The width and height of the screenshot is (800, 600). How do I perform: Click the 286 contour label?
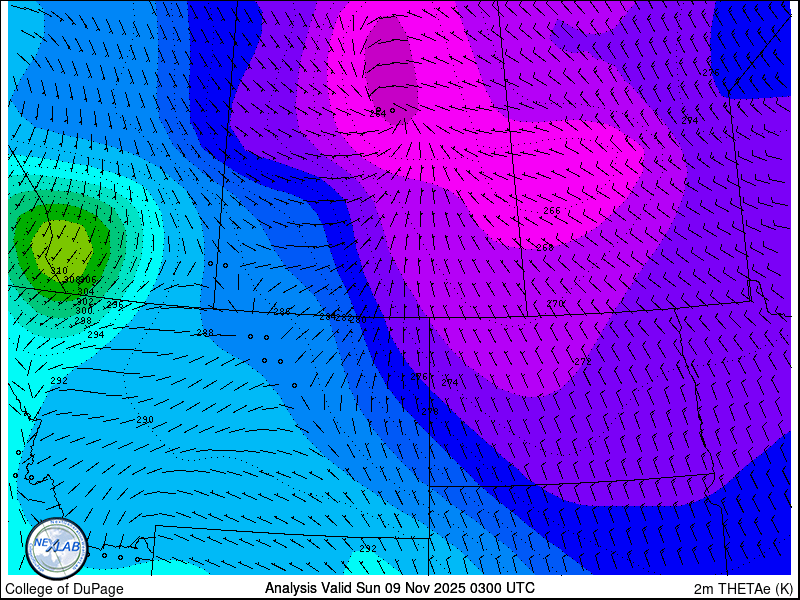click(282, 311)
